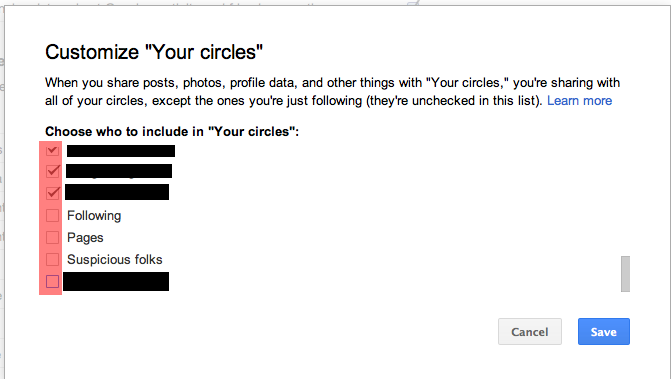
Task: Uncheck the checkbox directly above Following
Action: coord(52,193)
